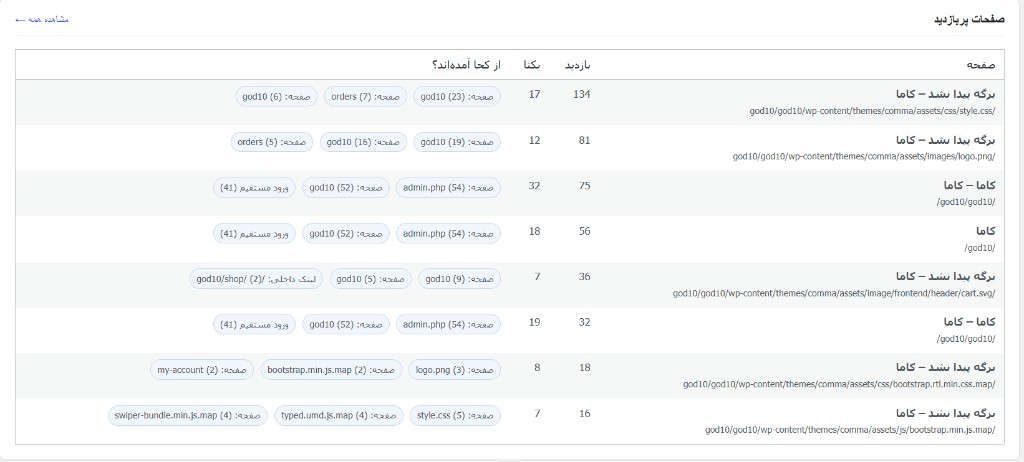This screenshot has width=1024, height=462.
Task: Click the 'bootstrap.min.js.map (2)' referrer badge
Action: click(x=331, y=370)
